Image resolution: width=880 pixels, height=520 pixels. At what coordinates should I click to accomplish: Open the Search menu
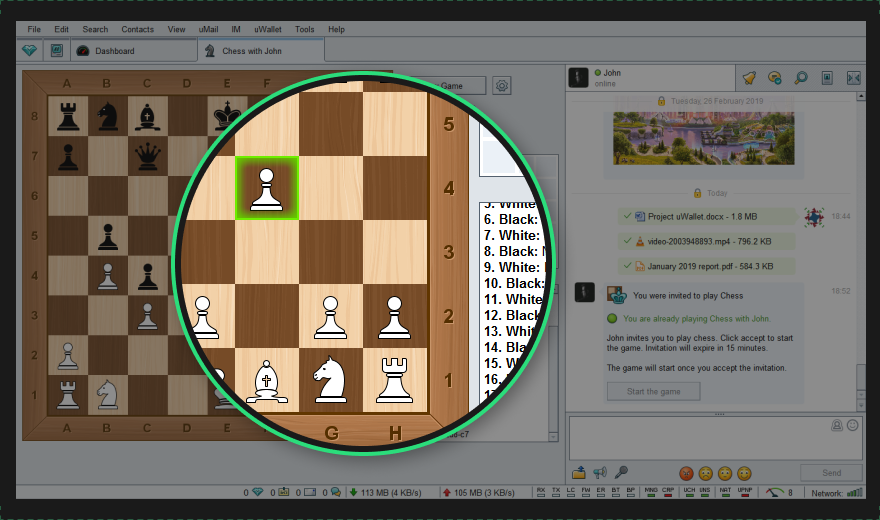click(x=95, y=29)
